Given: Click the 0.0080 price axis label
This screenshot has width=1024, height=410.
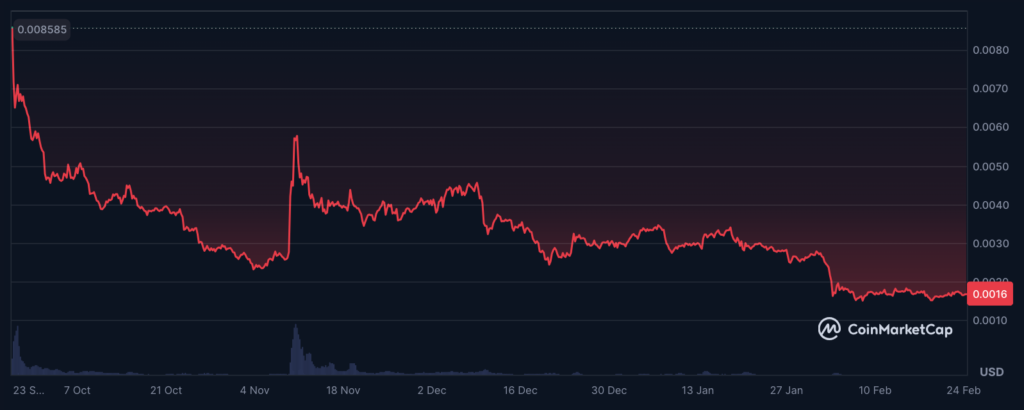Looking at the screenshot, I should pyautogui.click(x=990, y=50).
